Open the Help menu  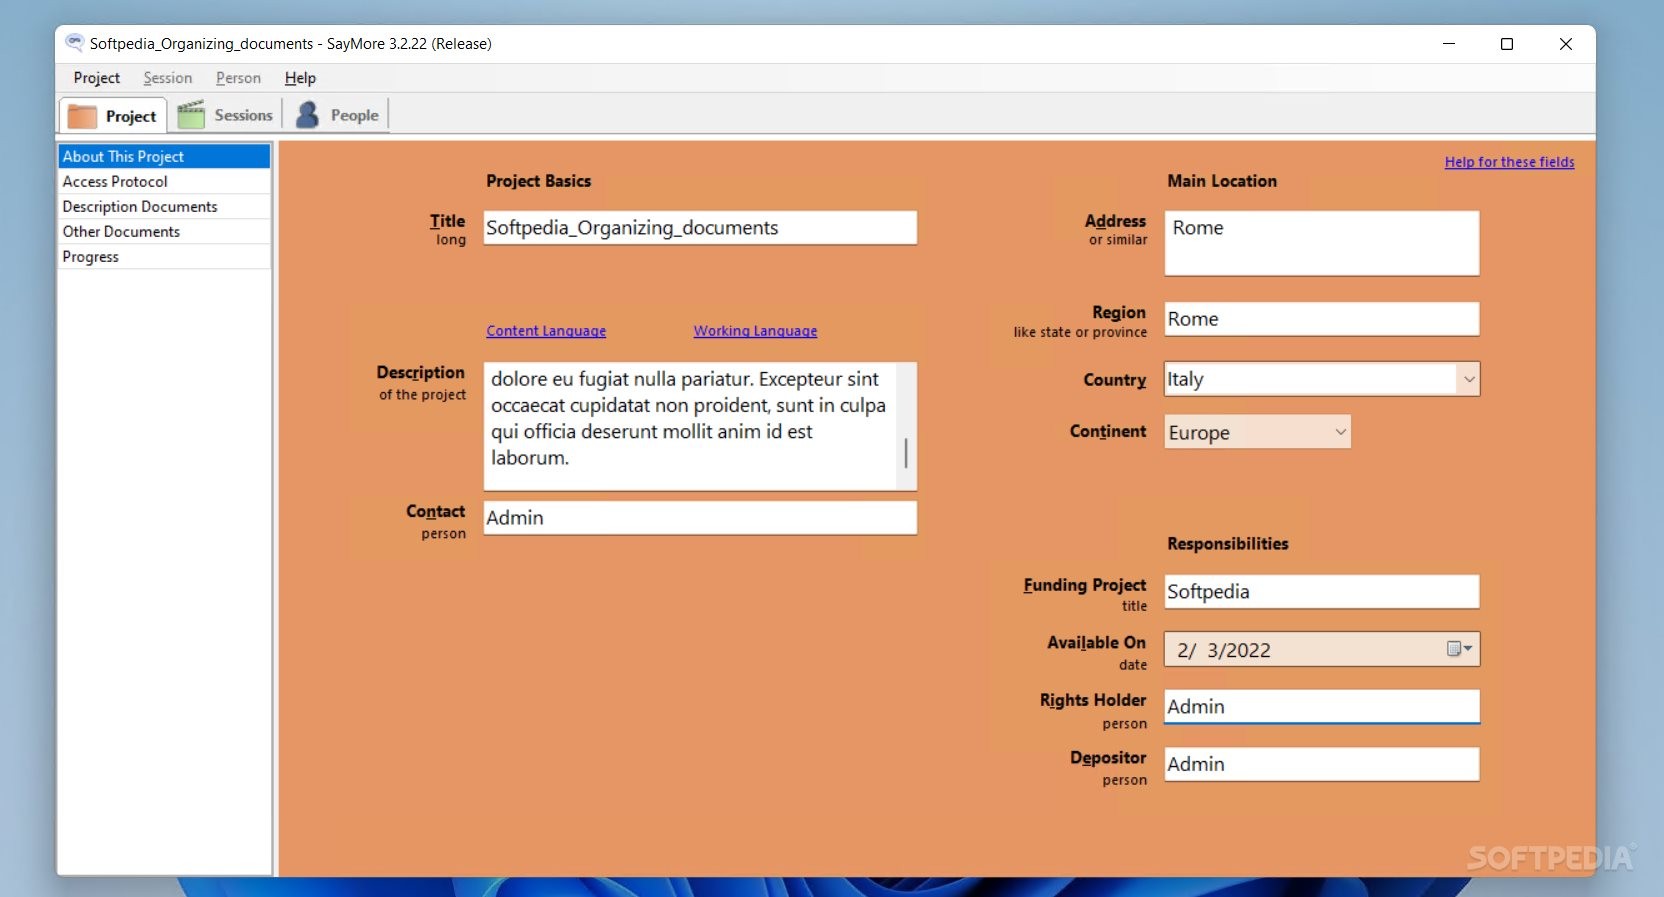[300, 78]
